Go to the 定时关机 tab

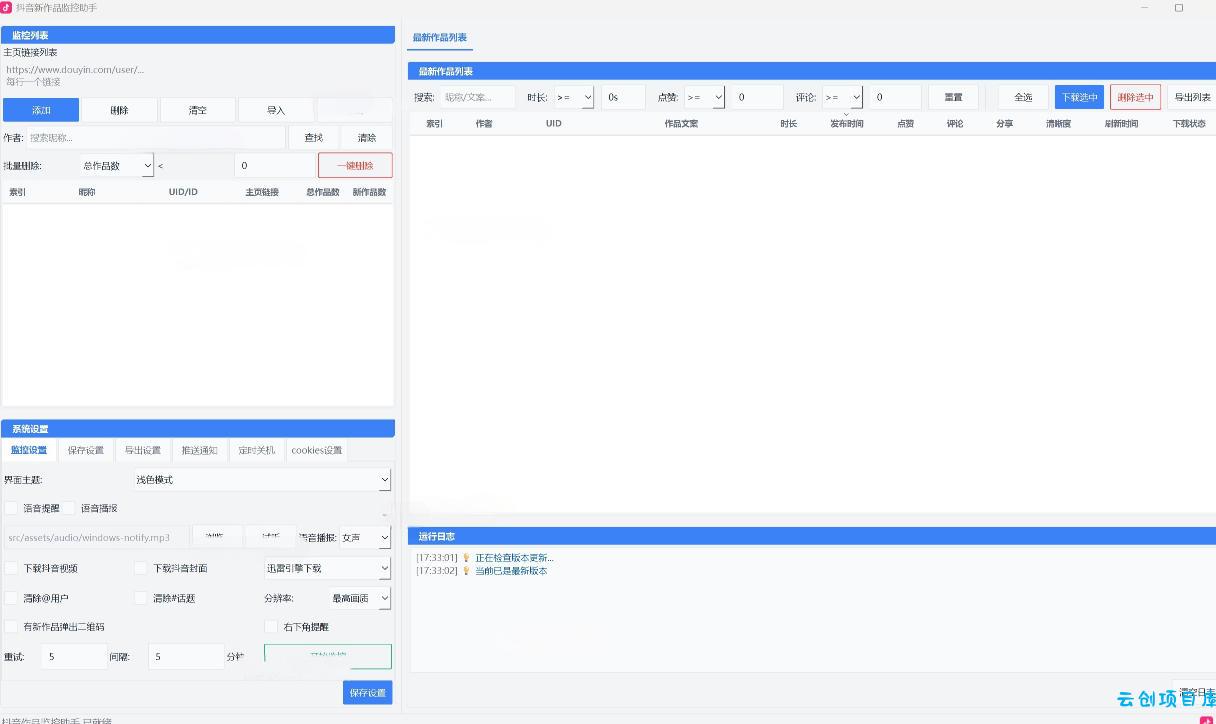(x=257, y=450)
